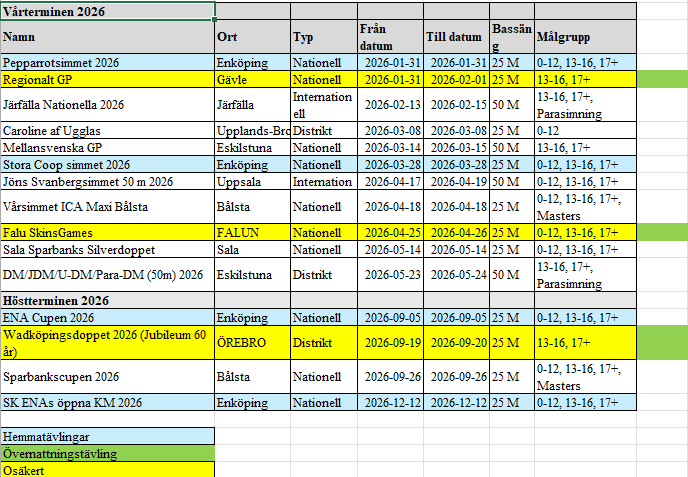Click the 'Mellansvenska GP' cell

coord(107,147)
